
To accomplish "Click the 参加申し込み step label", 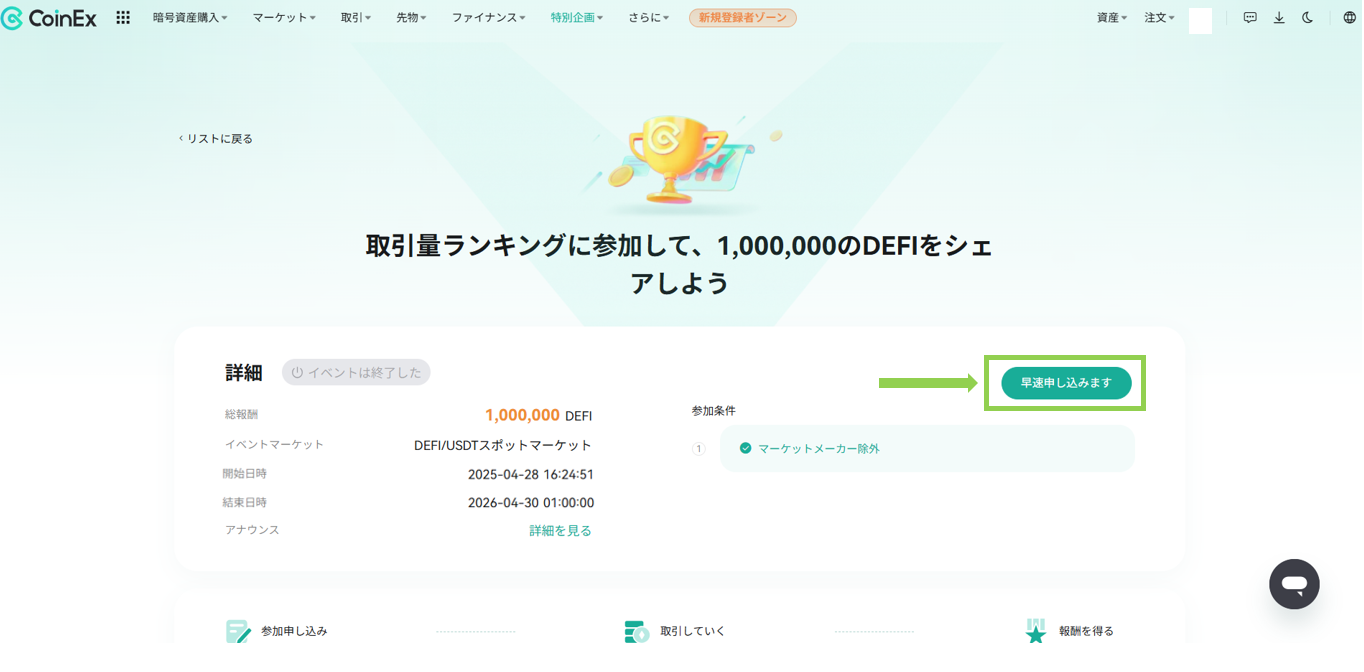I will (294, 632).
